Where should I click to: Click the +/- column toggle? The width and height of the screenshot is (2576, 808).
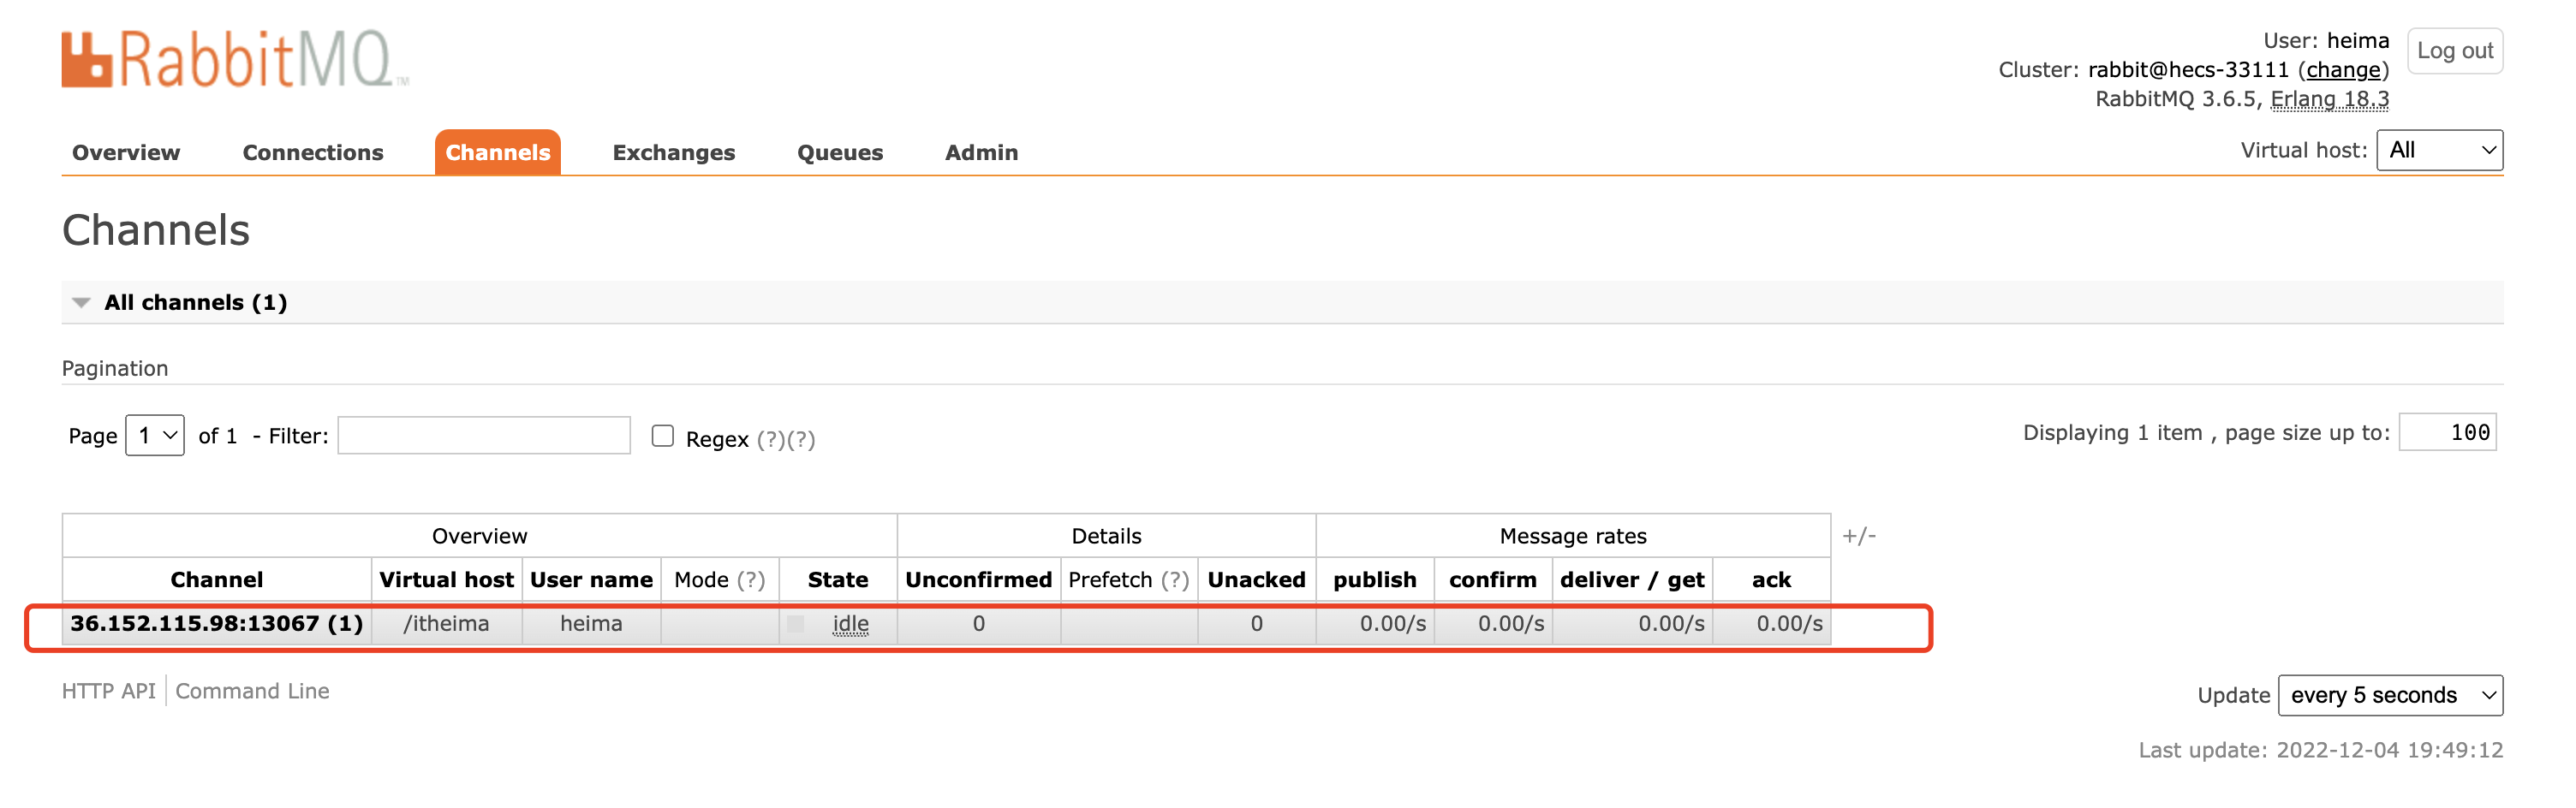(x=1858, y=536)
